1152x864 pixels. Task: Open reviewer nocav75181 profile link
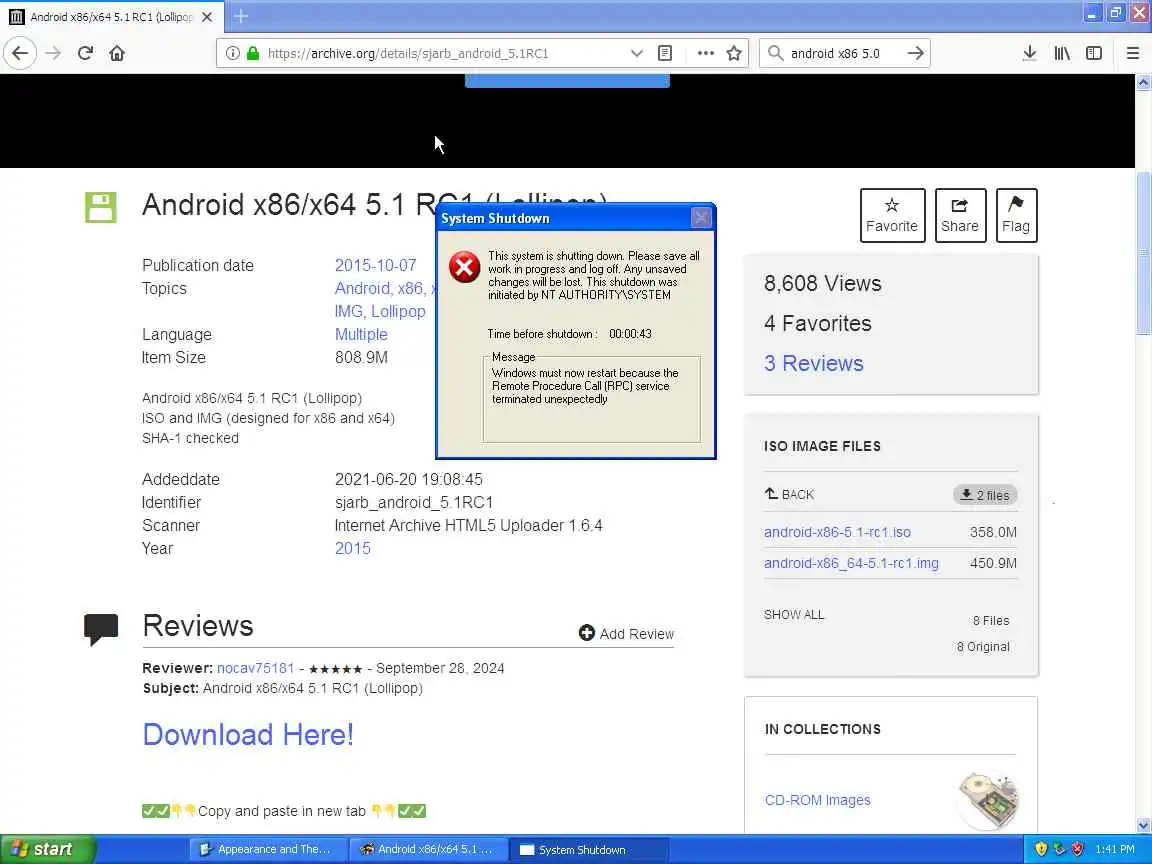(x=255, y=668)
